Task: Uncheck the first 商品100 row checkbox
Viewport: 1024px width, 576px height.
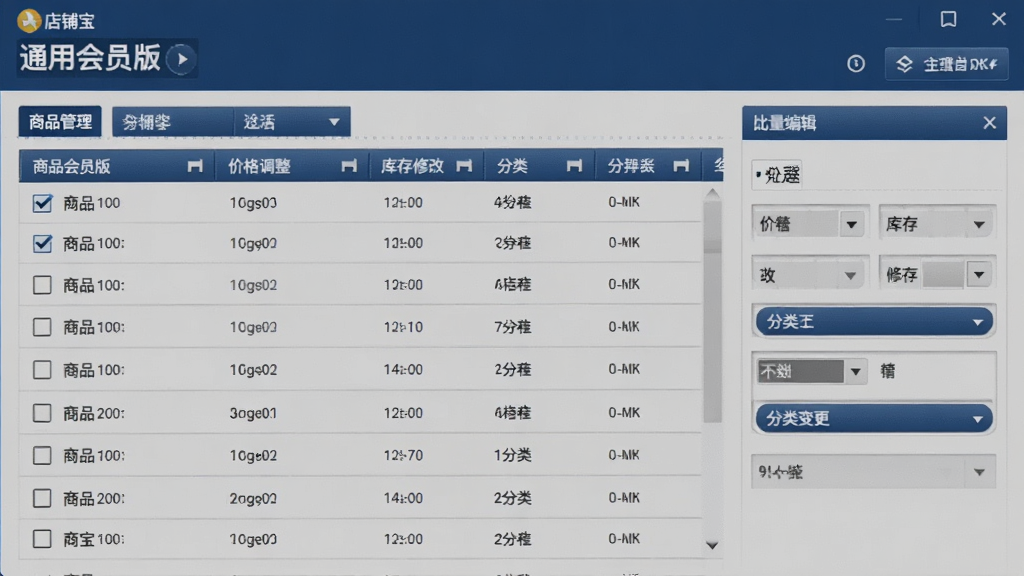Action: tap(42, 203)
